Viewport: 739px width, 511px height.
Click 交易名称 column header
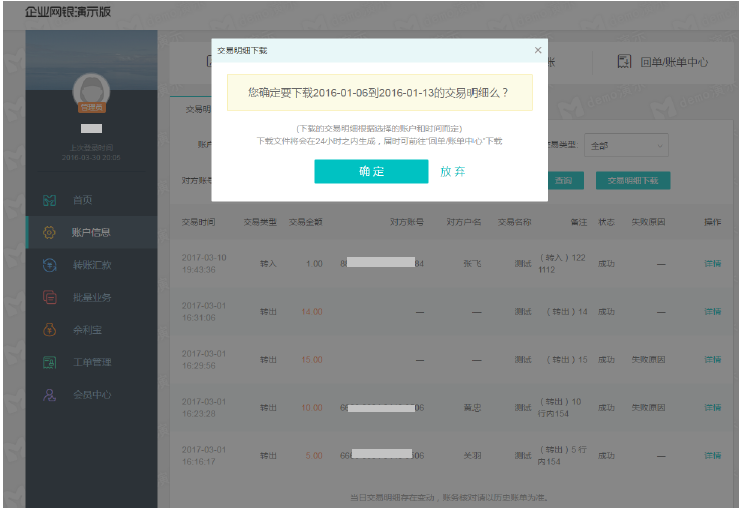(515, 222)
